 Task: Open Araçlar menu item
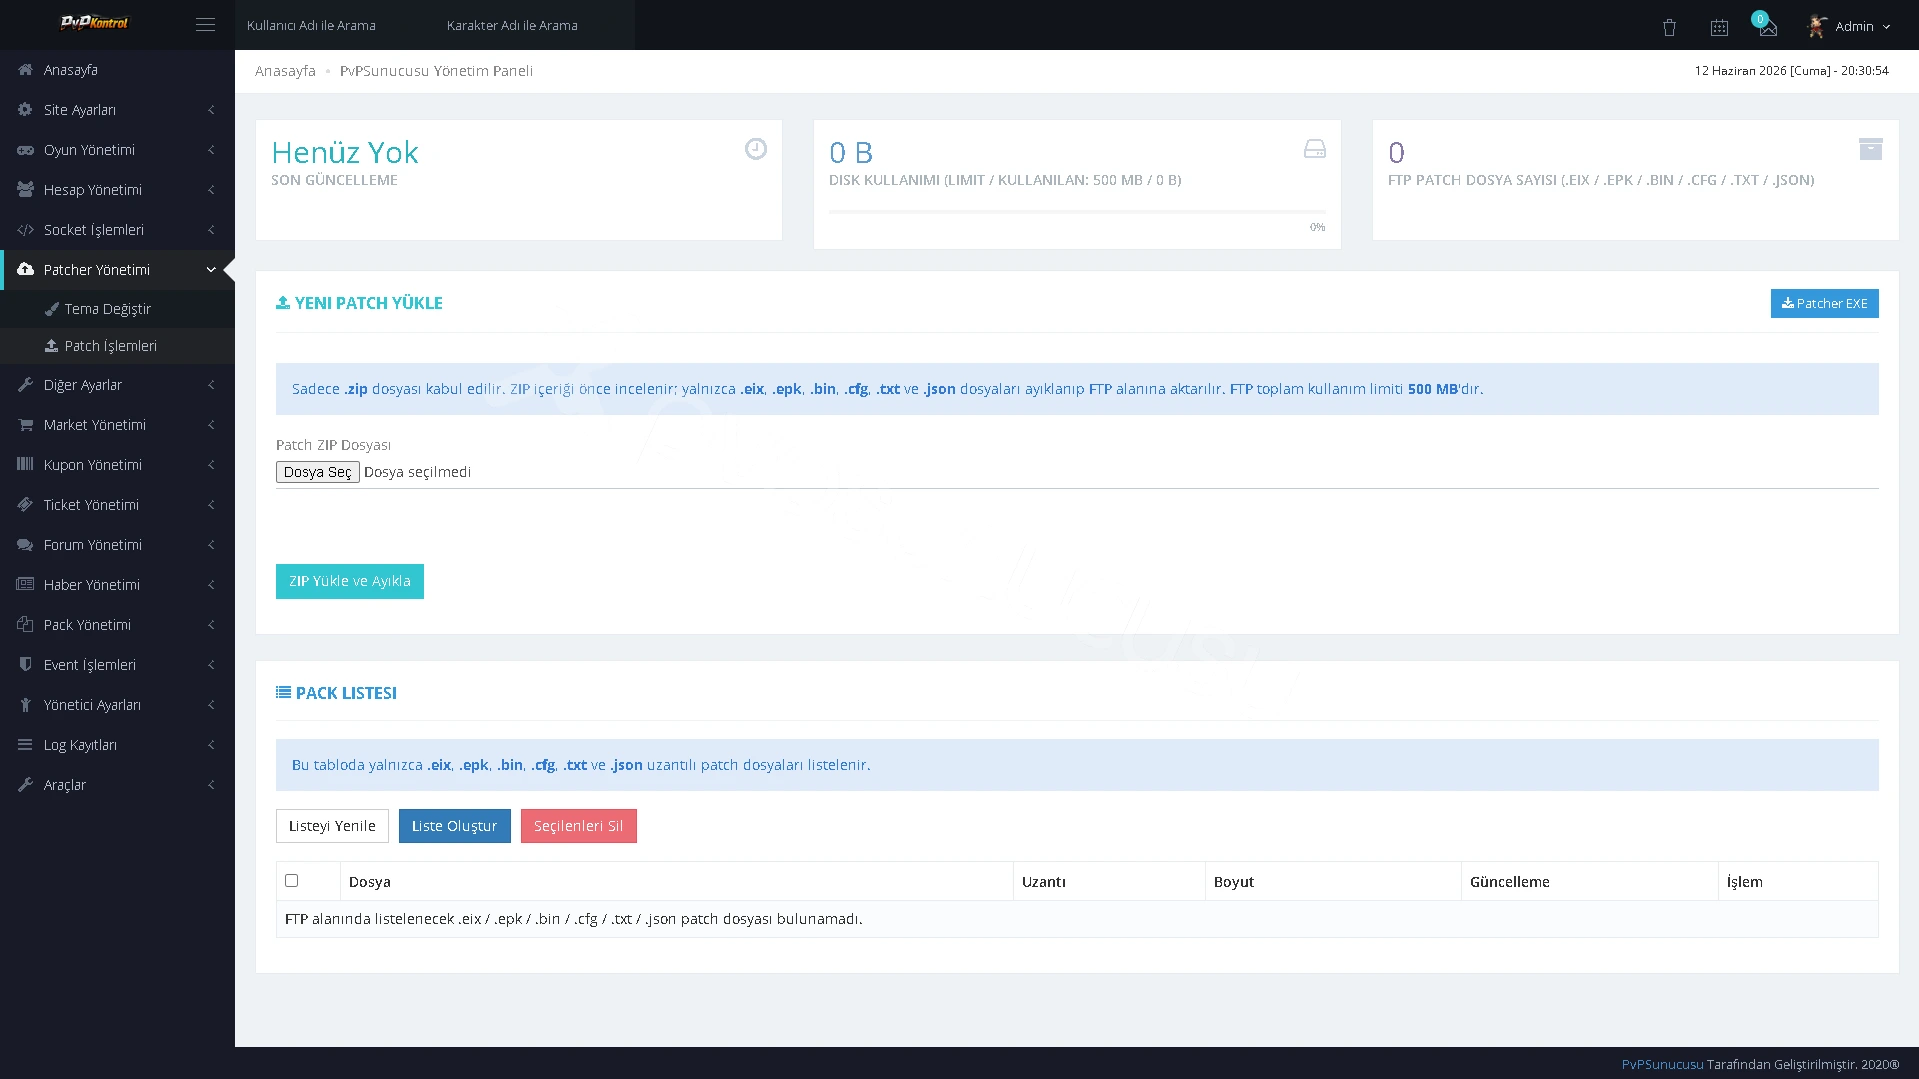[117, 785]
